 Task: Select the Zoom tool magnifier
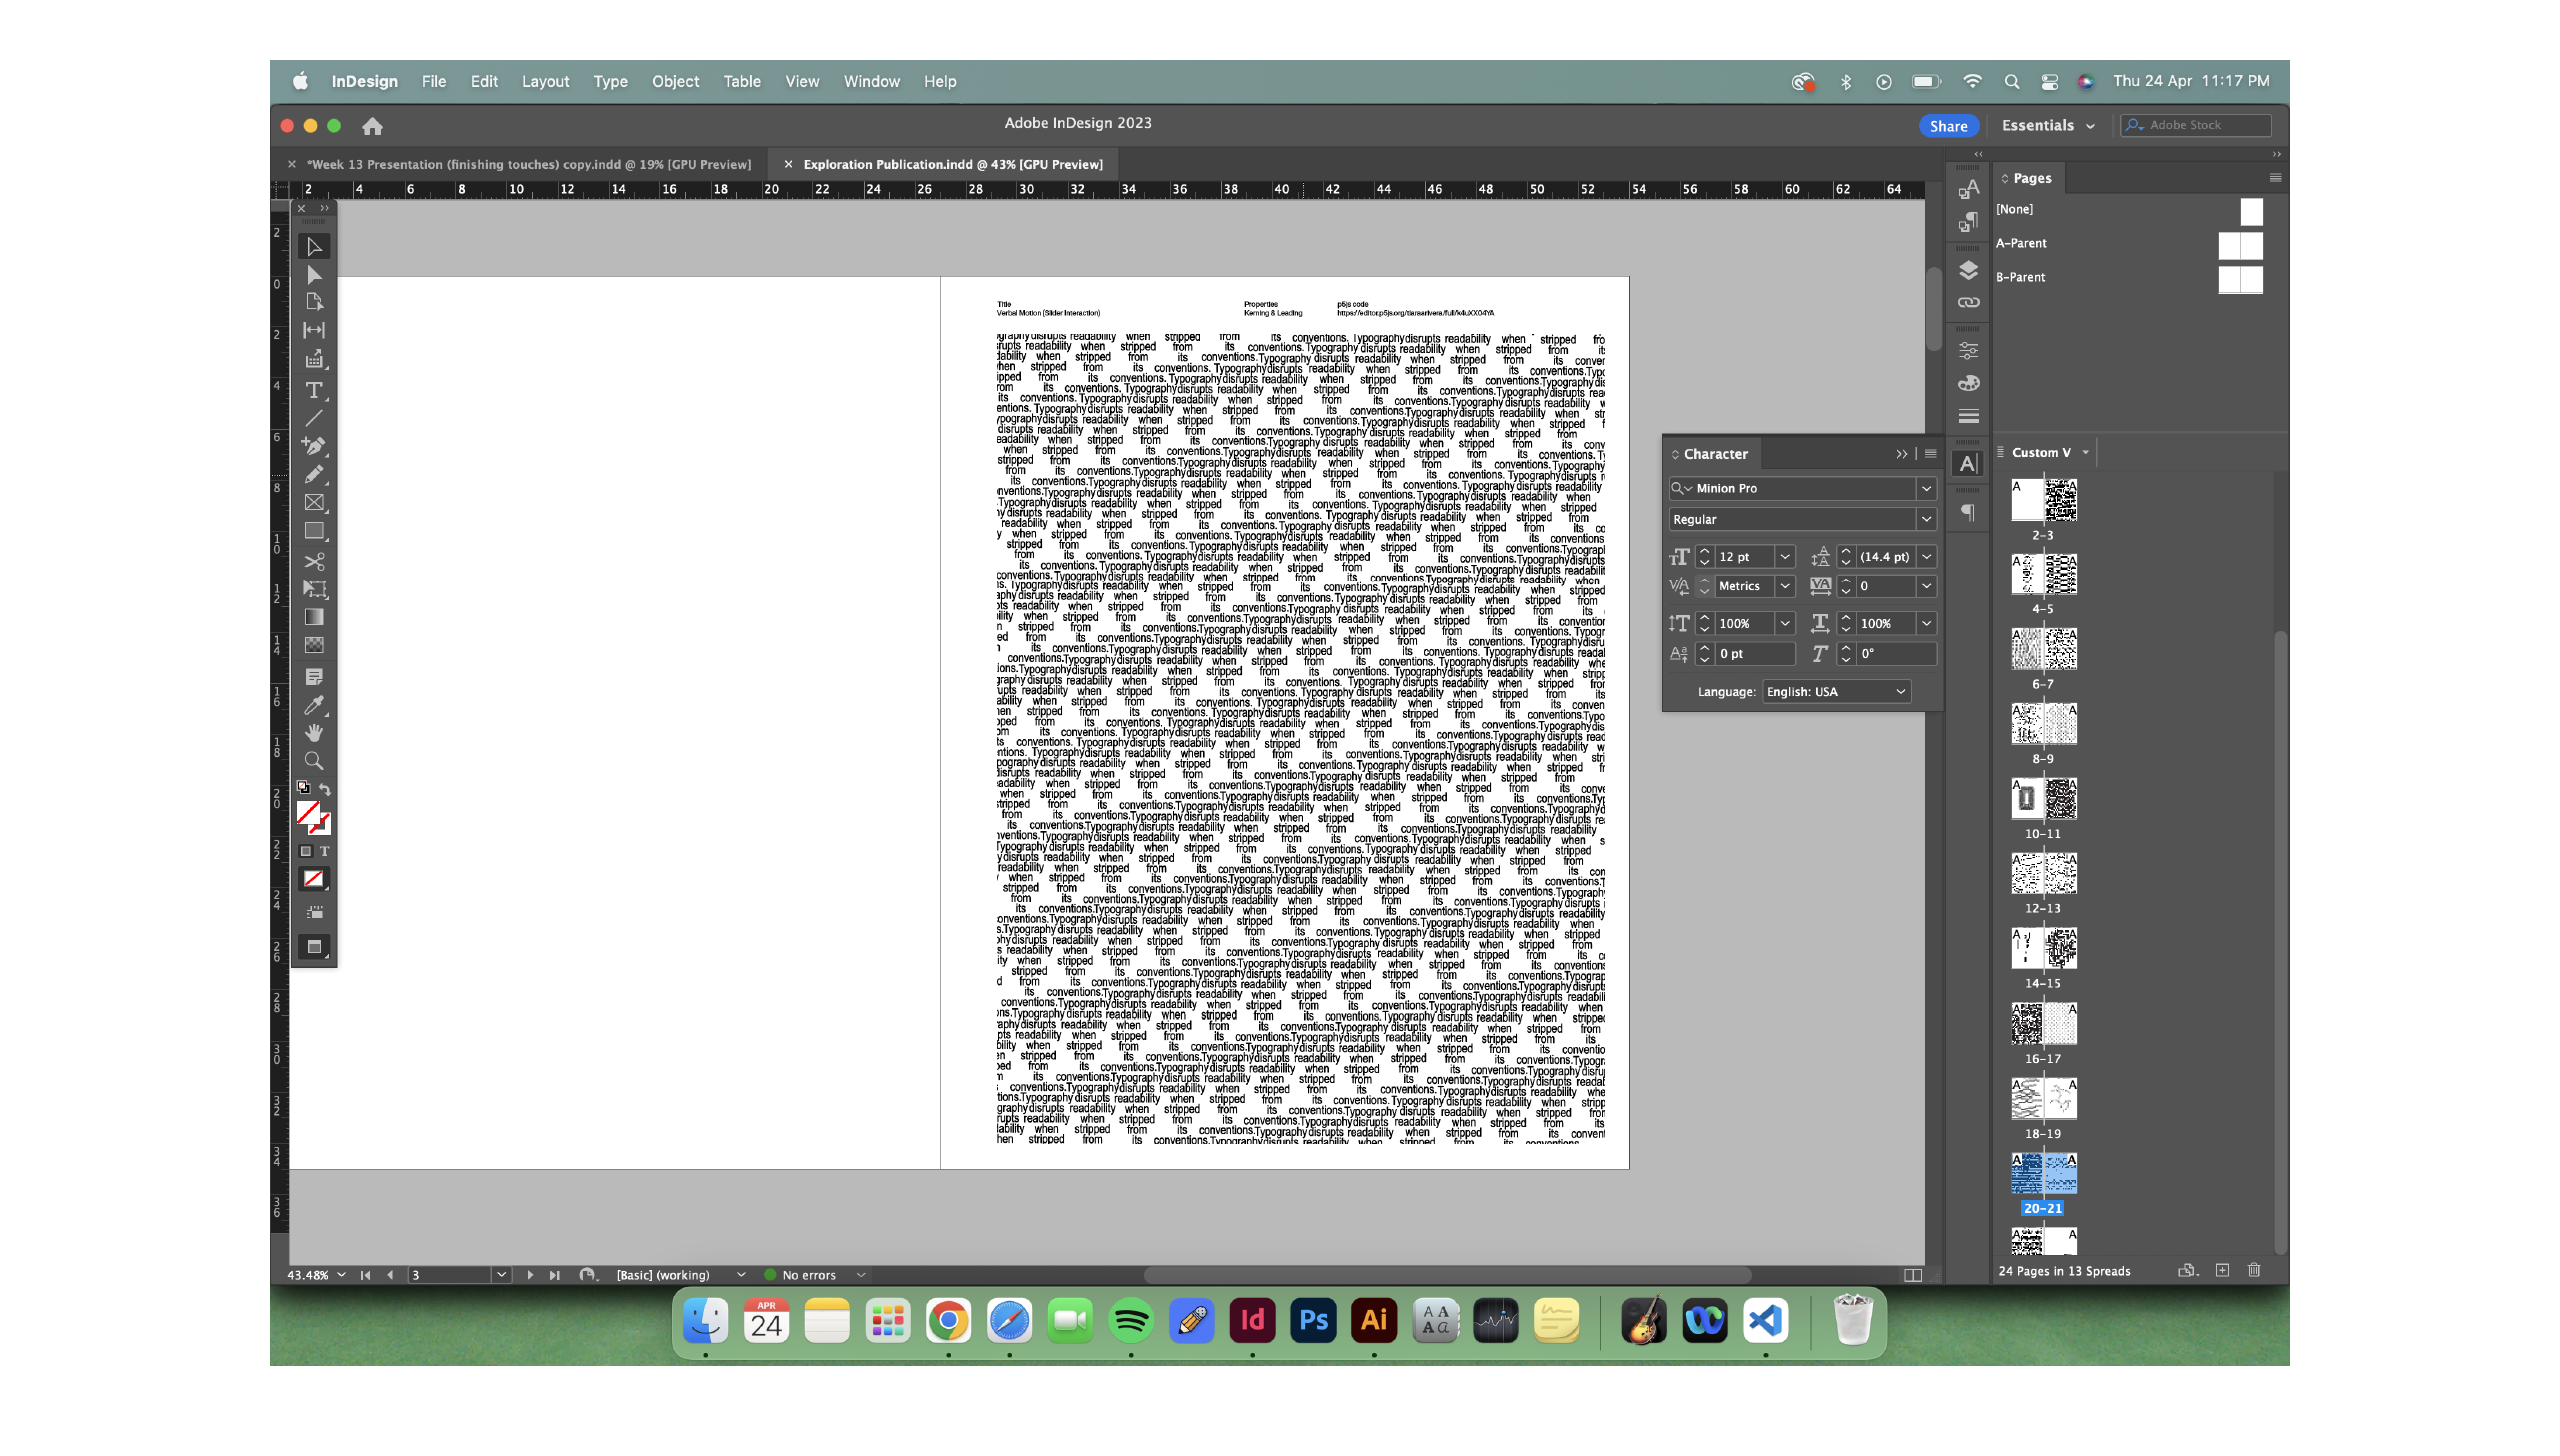click(x=314, y=761)
